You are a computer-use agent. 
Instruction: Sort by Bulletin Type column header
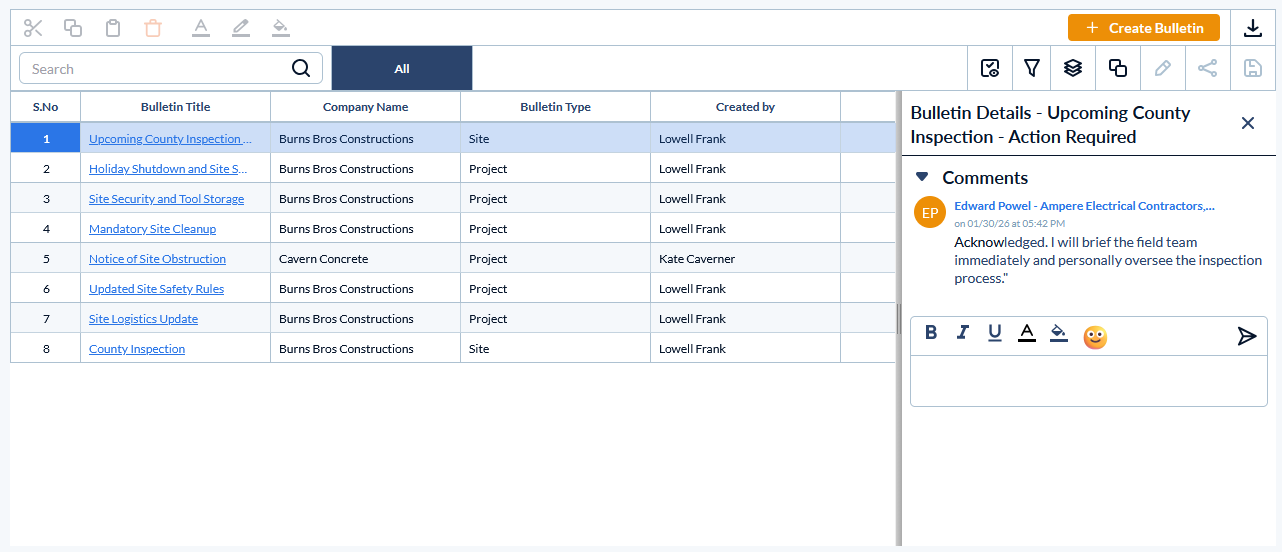(556, 107)
